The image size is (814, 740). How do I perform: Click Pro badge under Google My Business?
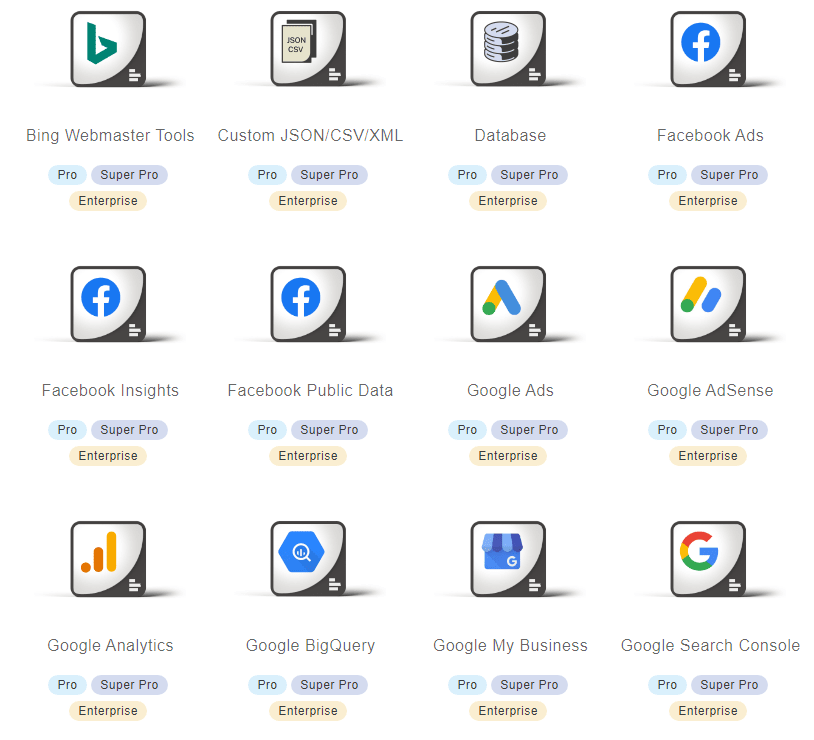(467, 685)
